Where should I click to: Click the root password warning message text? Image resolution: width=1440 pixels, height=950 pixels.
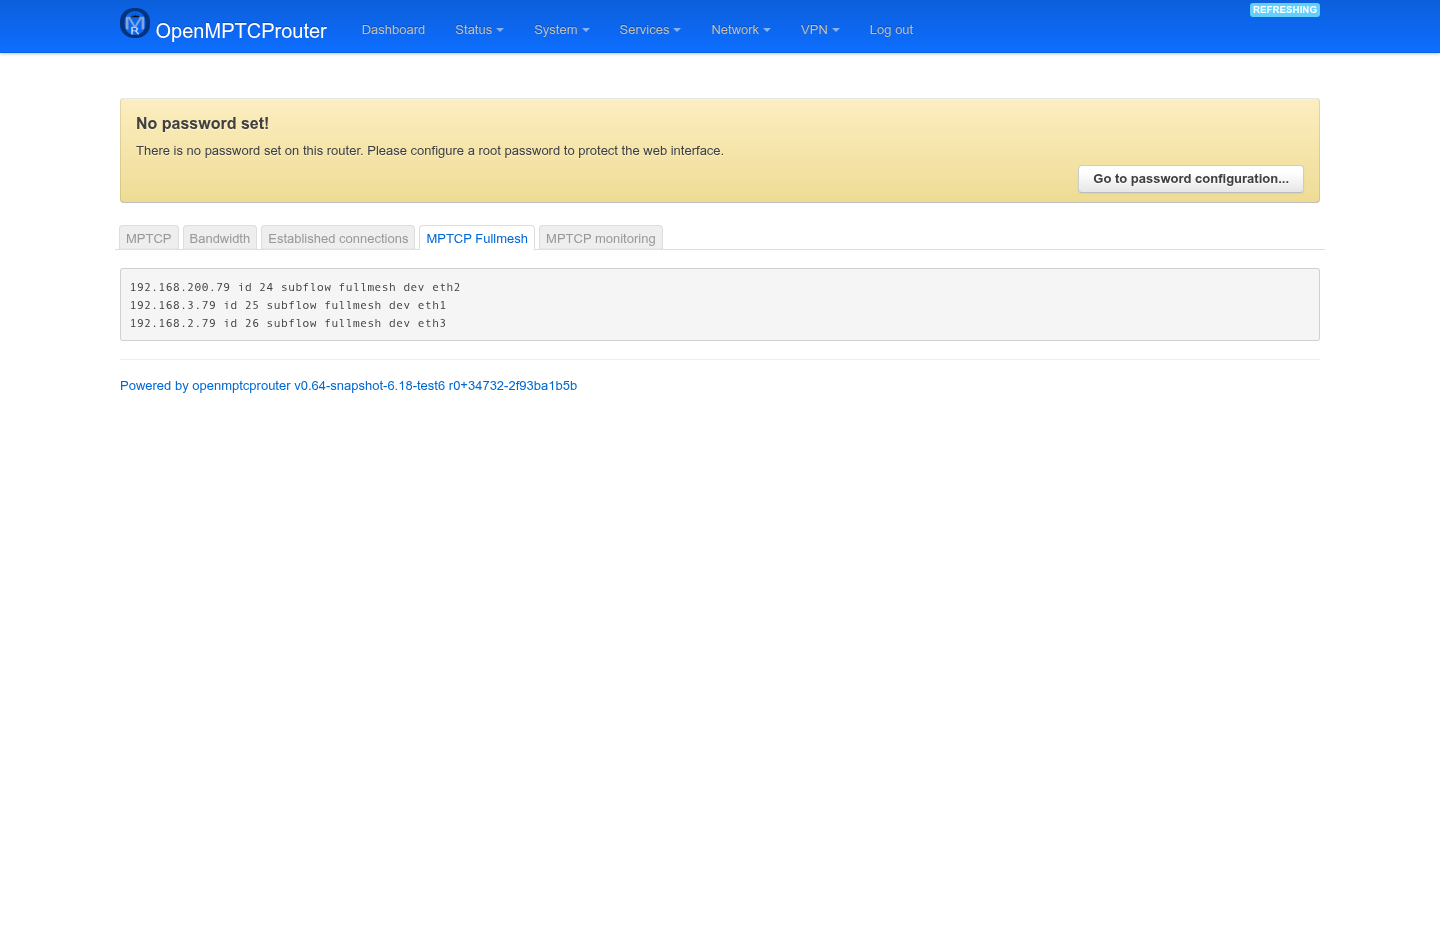click(430, 151)
